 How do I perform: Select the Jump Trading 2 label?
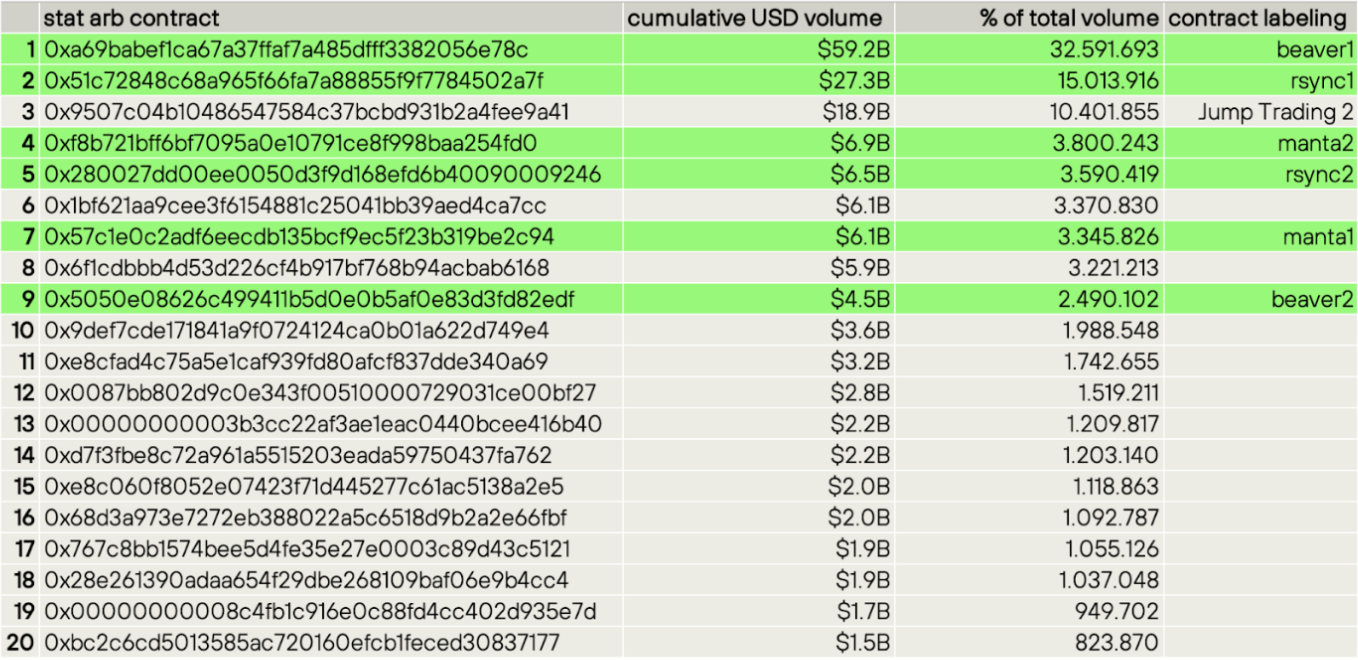point(1275,112)
